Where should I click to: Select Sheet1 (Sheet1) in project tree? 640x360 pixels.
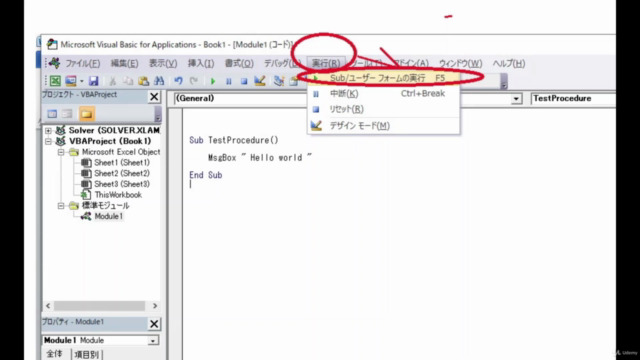[122, 162]
